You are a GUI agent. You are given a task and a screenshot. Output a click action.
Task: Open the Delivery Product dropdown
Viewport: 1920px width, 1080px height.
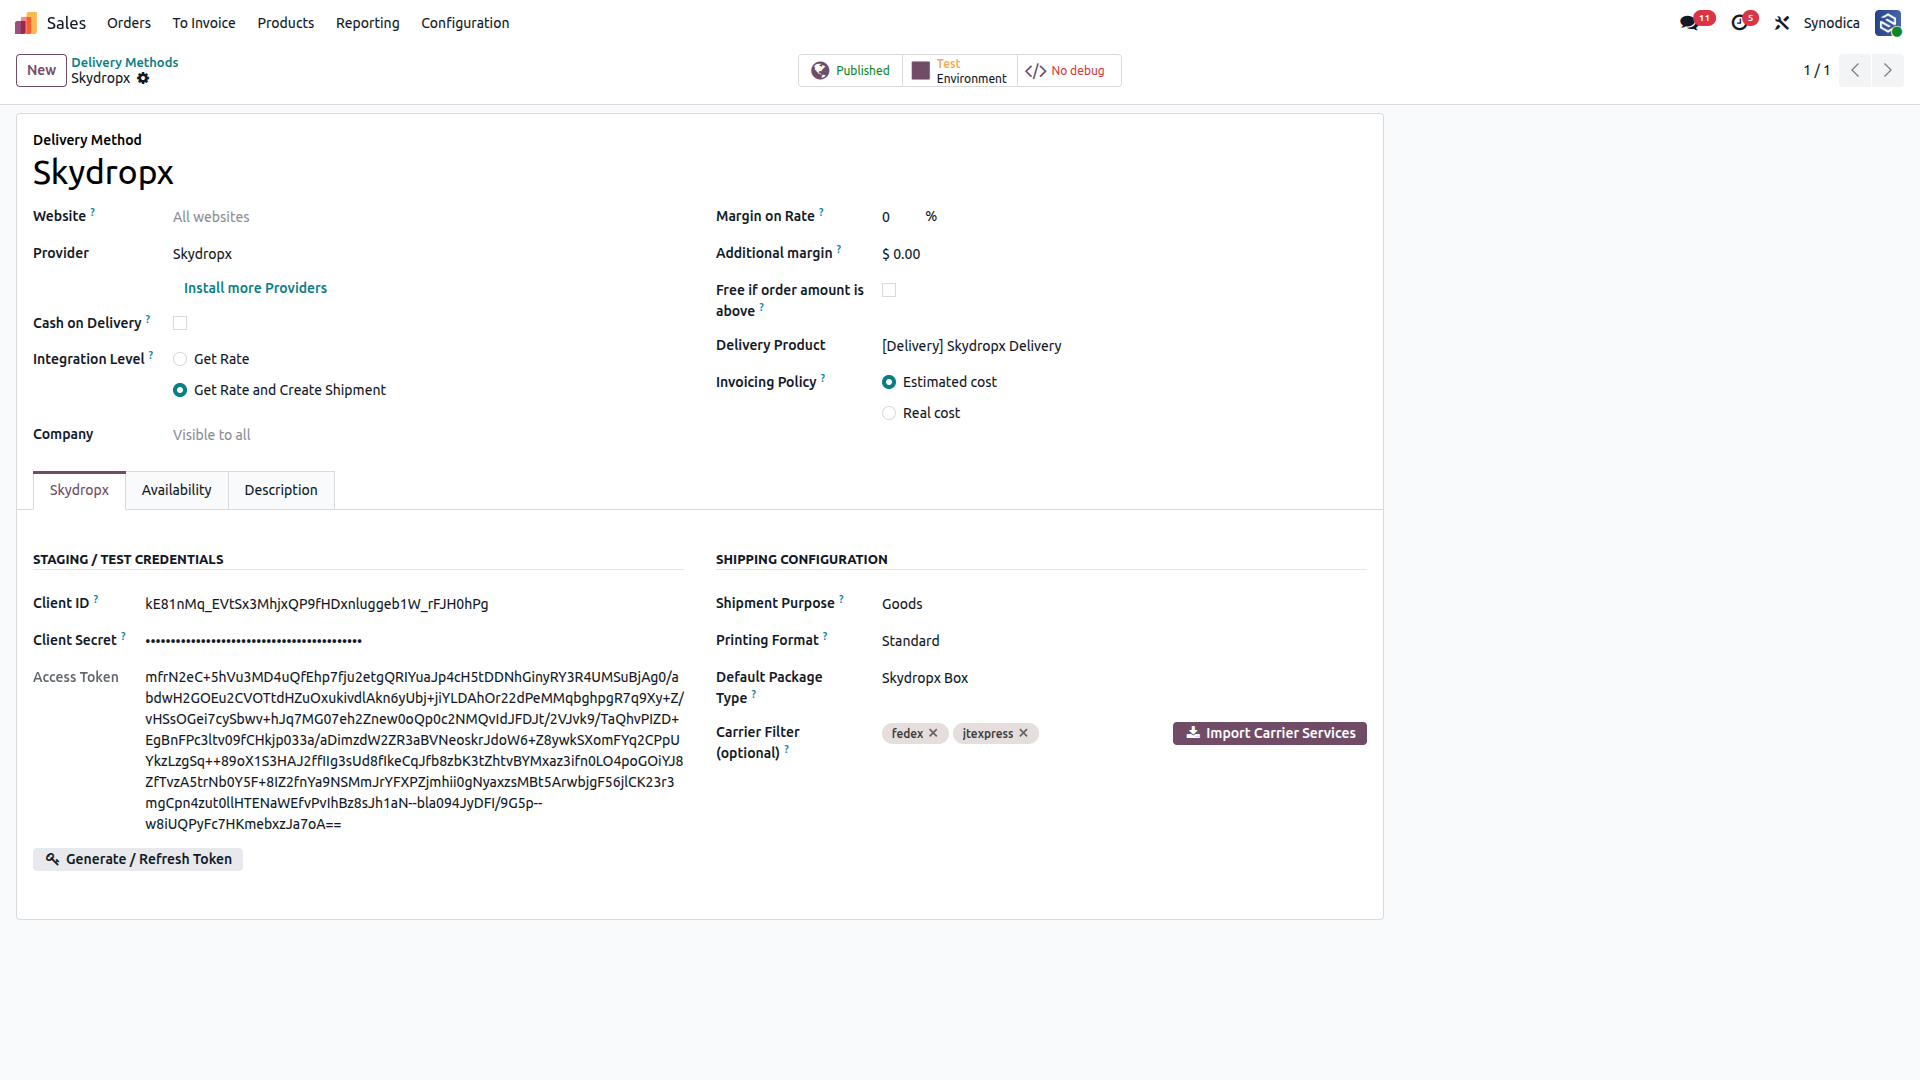pos(1124,346)
